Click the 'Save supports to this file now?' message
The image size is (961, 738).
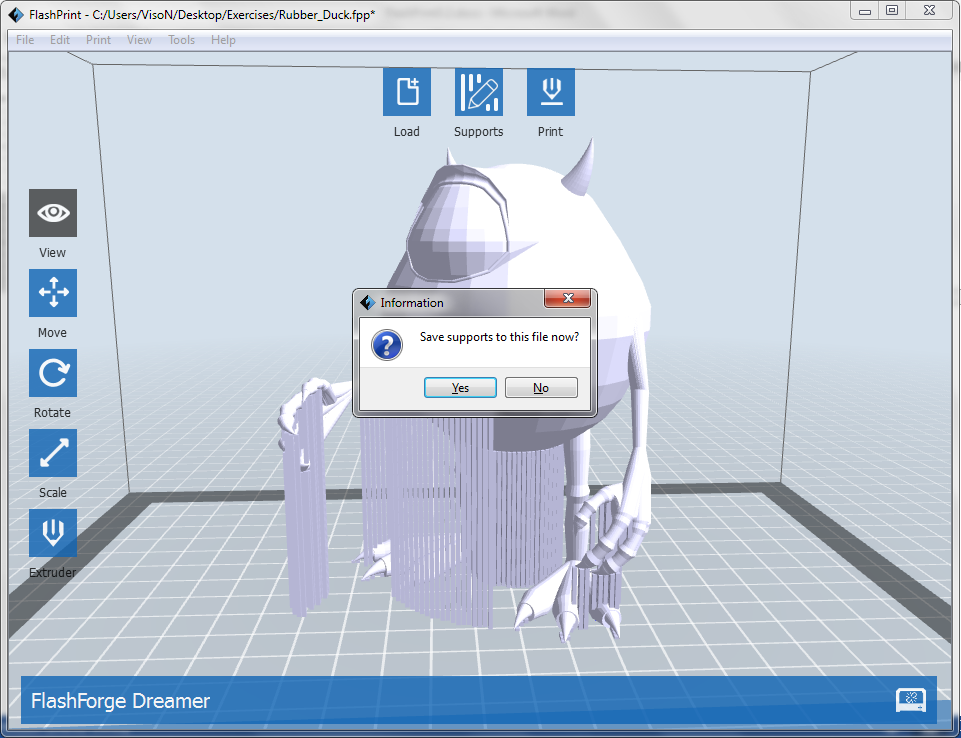pyautogui.click(x=499, y=337)
